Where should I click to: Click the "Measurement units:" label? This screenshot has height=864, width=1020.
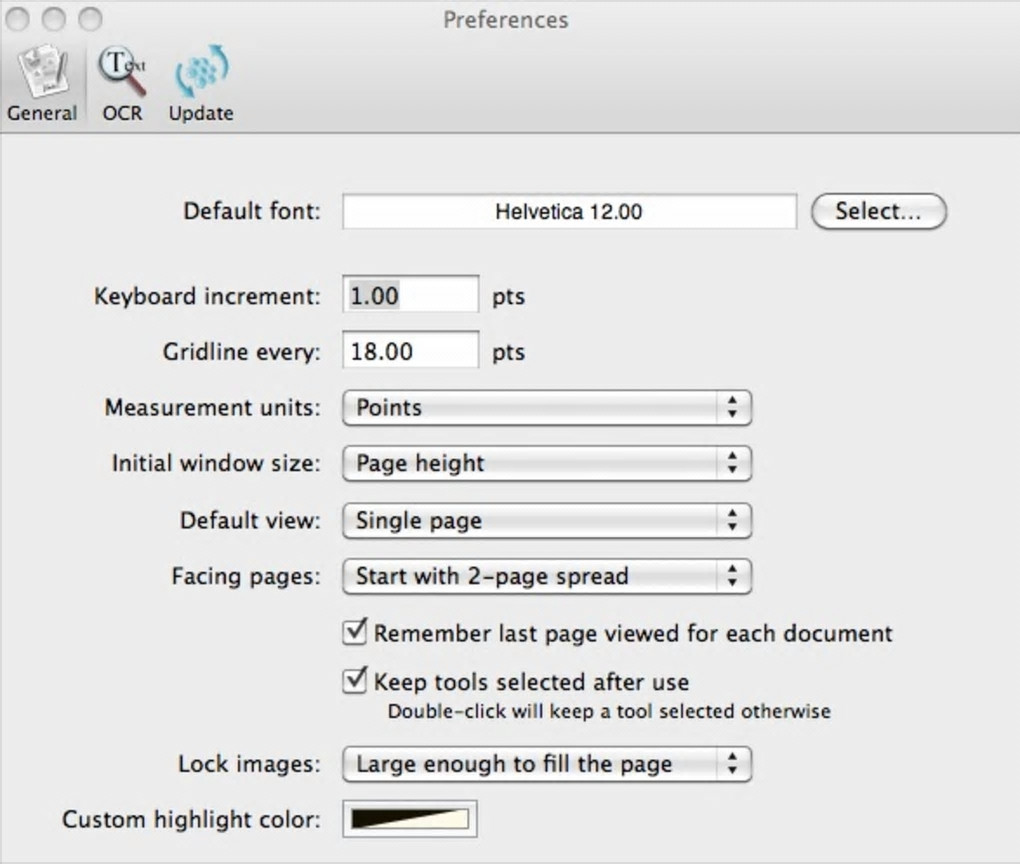click(x=213, y=408)
